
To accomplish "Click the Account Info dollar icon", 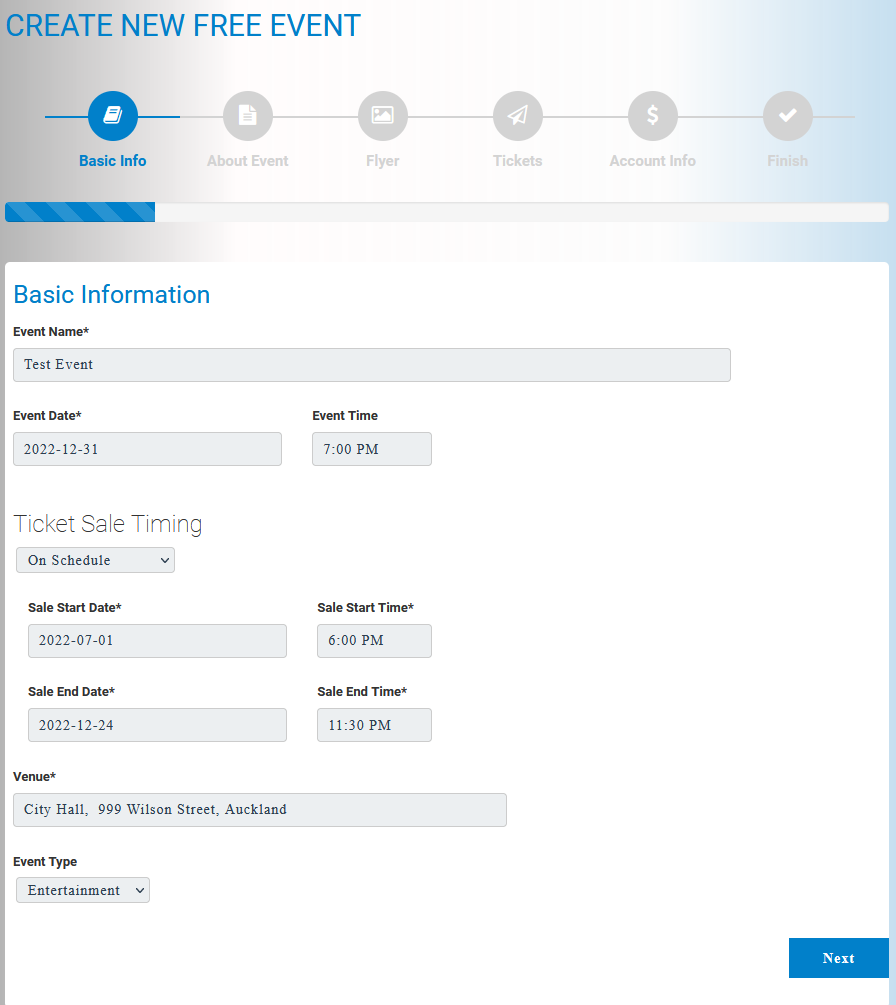I will tap(652, 116).
